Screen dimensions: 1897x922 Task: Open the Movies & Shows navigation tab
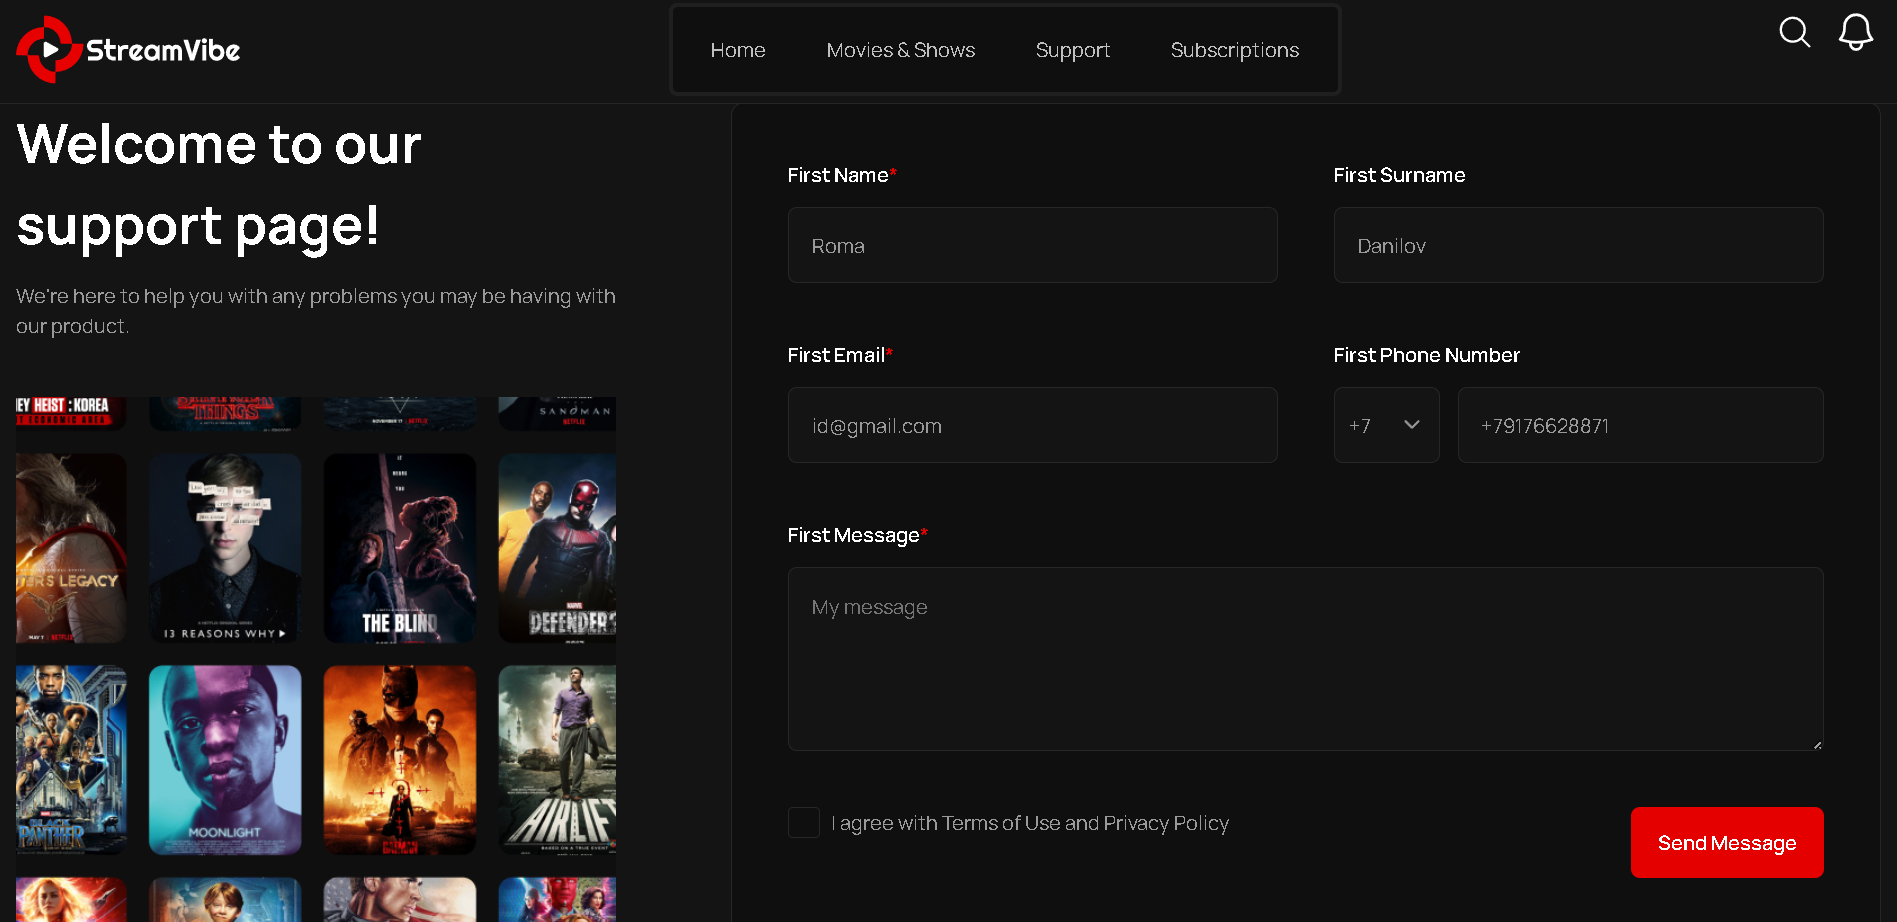(900, 49)
